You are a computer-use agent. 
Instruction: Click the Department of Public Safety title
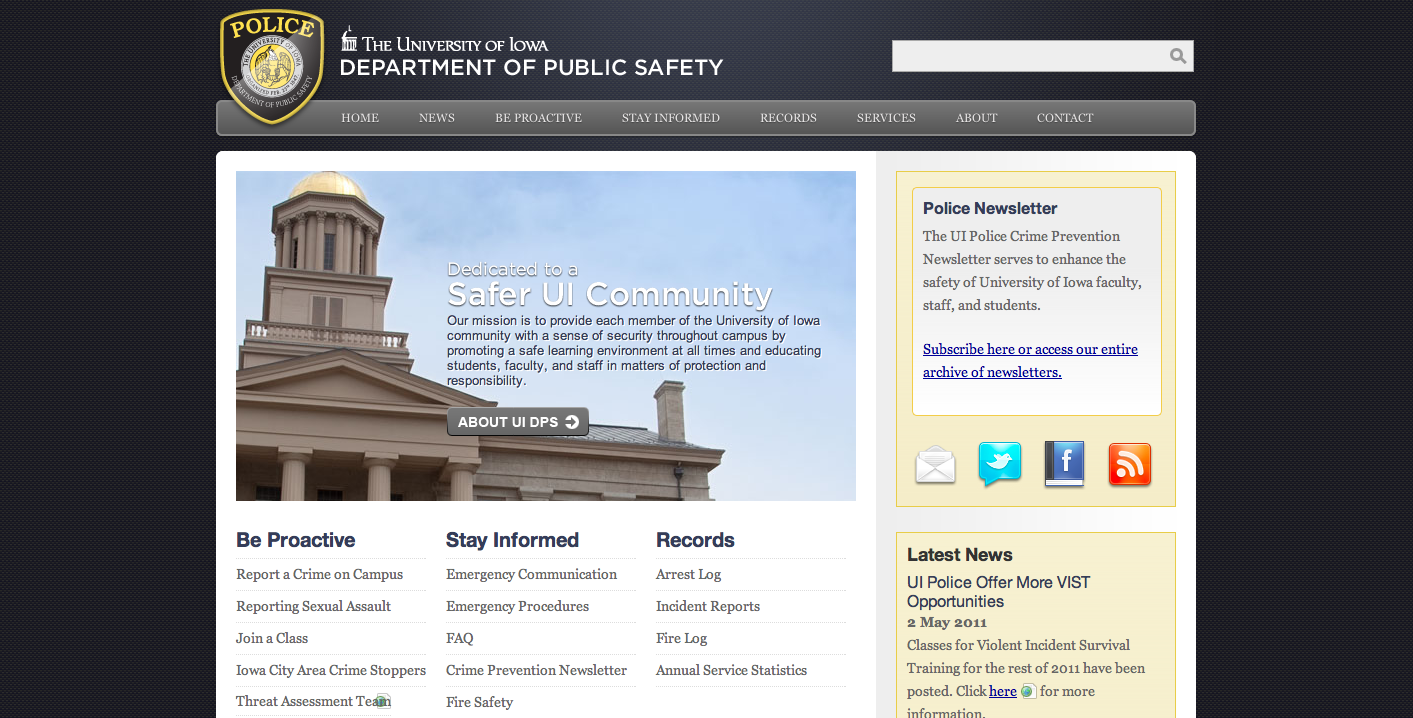click(x=531, y=68)
